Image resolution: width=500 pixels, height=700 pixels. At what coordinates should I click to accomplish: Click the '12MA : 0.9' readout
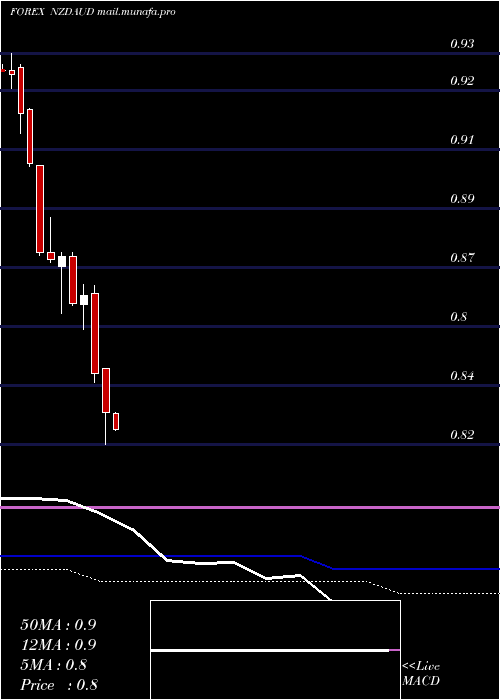point(58,645)
